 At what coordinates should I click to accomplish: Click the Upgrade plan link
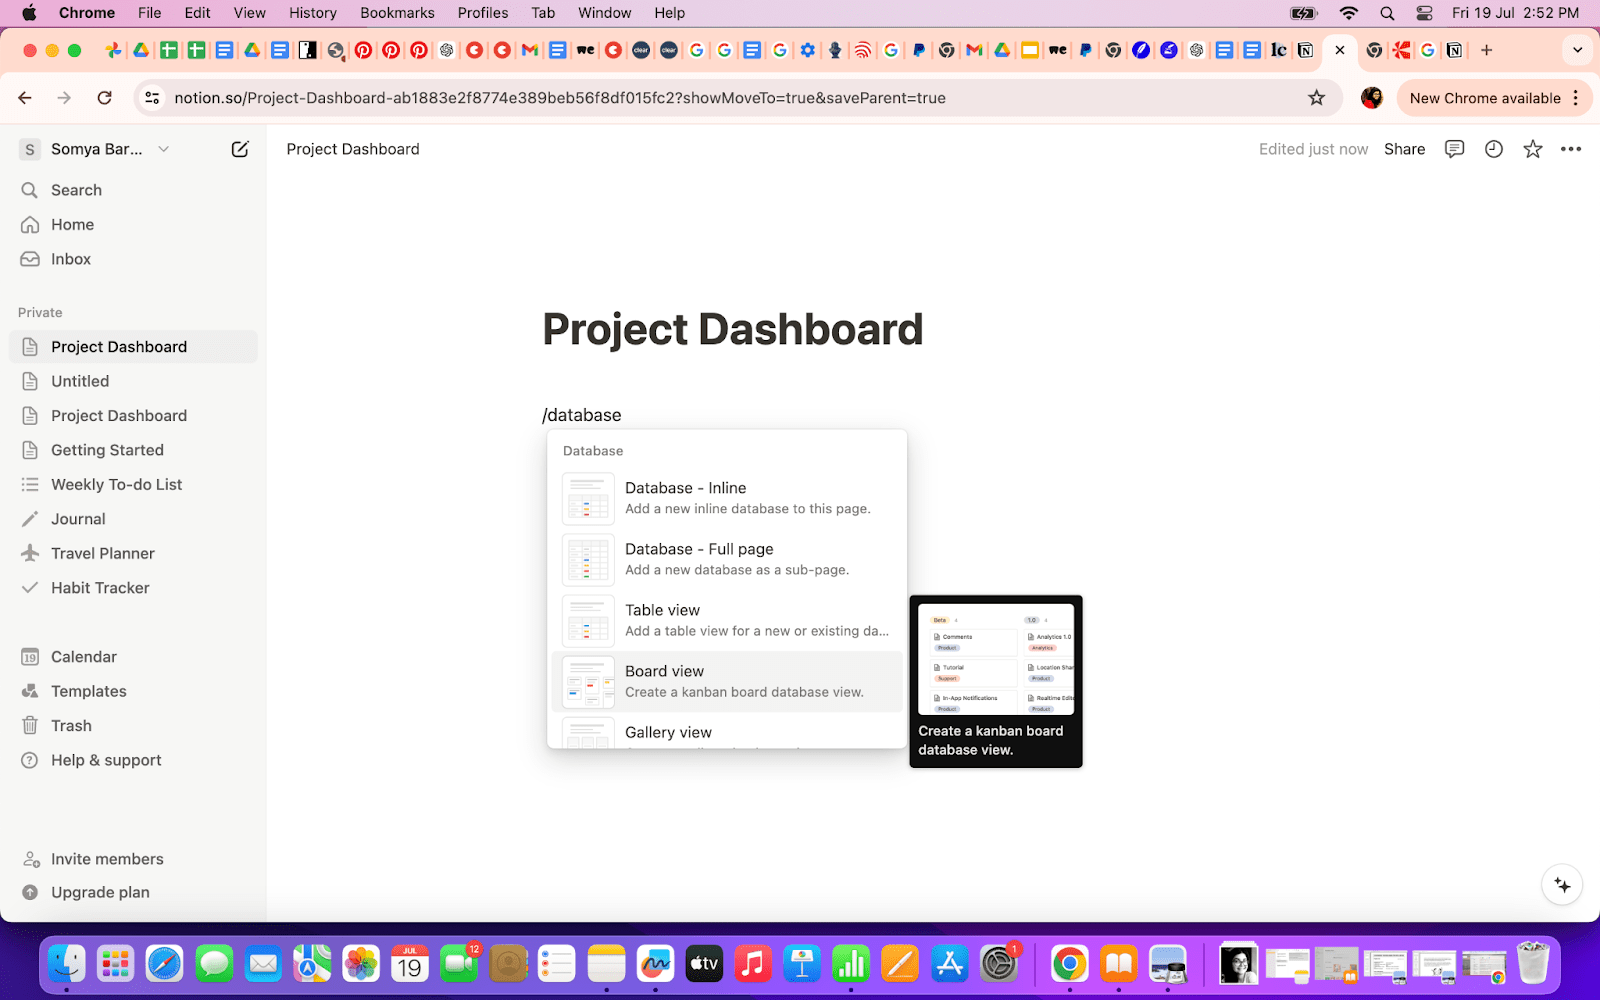click(x=99, y=891)
